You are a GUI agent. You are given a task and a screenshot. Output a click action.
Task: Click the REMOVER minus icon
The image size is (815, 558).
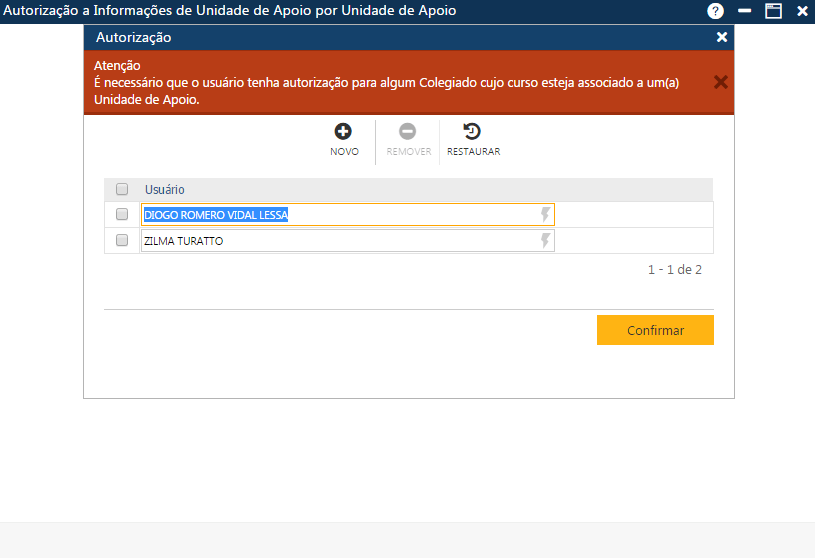(x=408, y=132)
